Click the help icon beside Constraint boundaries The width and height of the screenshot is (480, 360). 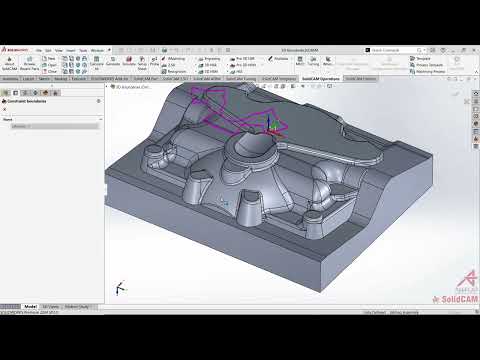(99, 101)
